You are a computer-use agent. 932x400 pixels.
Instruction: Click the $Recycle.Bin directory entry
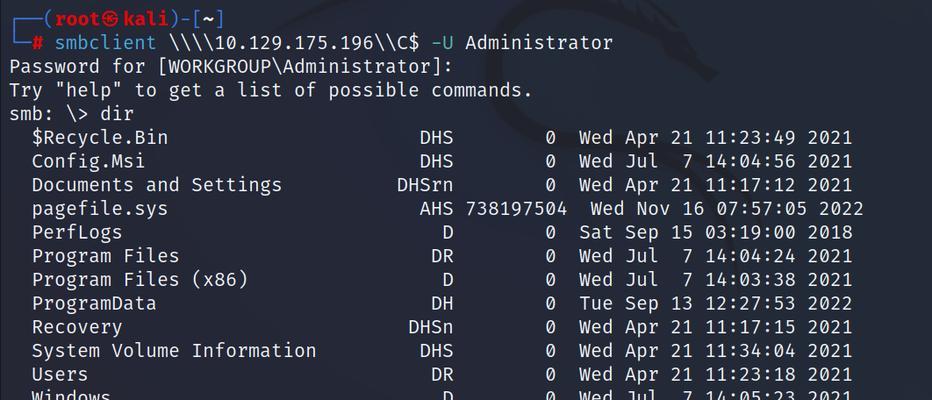[100, 138]
